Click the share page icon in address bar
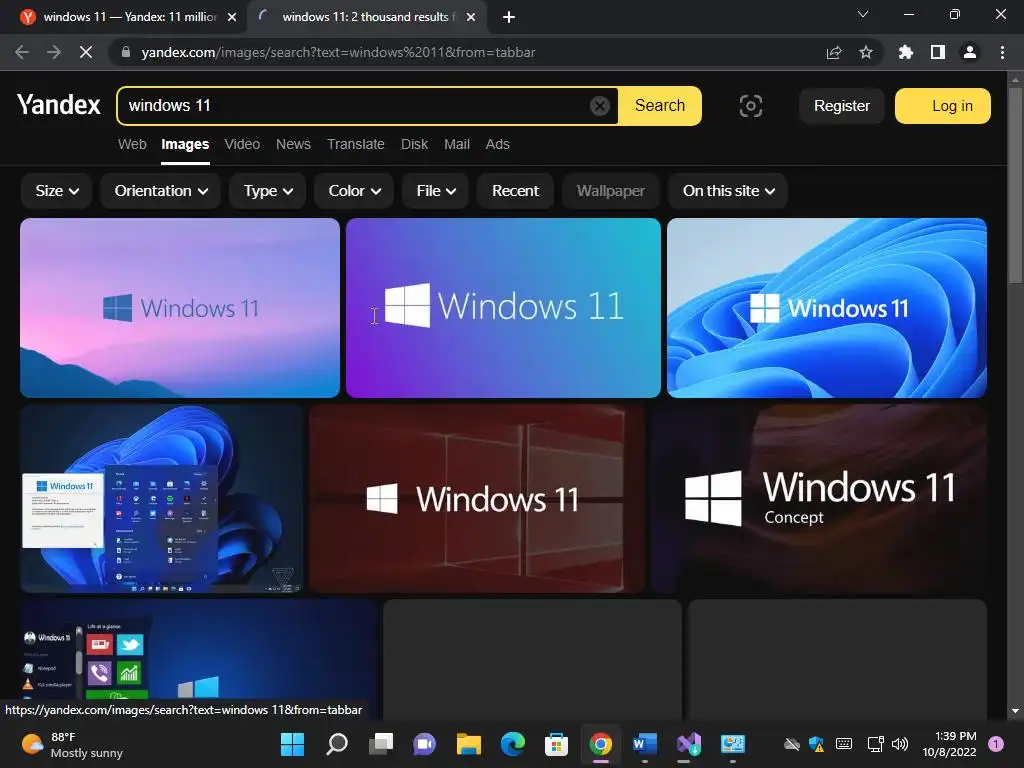1024x768 pixels. tap(834, 52)
